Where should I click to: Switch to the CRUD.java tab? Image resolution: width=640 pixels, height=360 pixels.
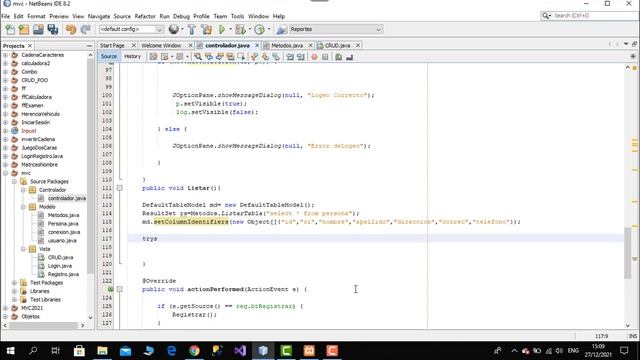(338, 45)
